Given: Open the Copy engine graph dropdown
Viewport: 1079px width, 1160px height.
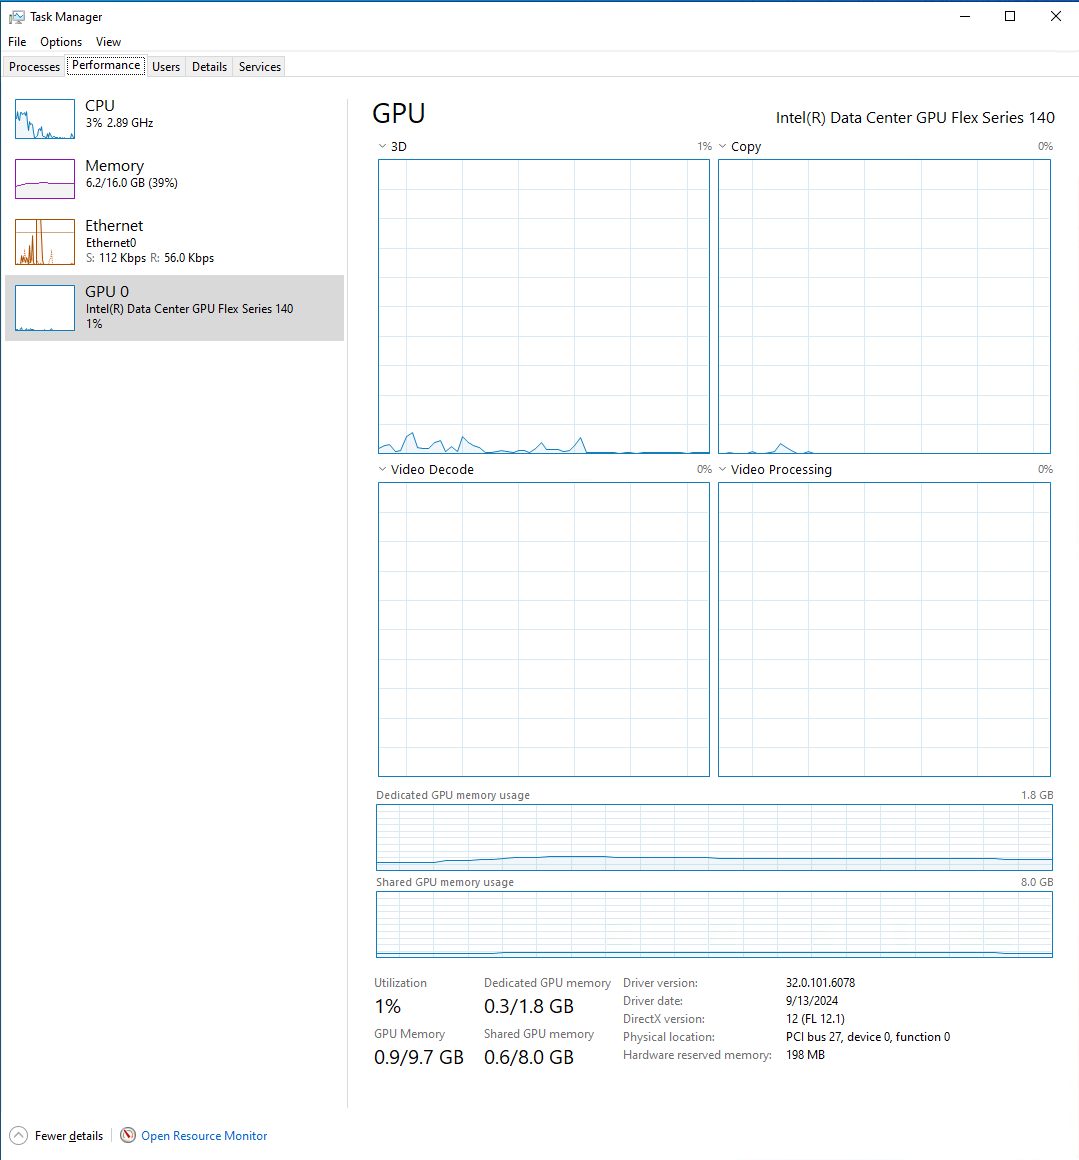Looking at the screenshot, I should coord(723,147).
